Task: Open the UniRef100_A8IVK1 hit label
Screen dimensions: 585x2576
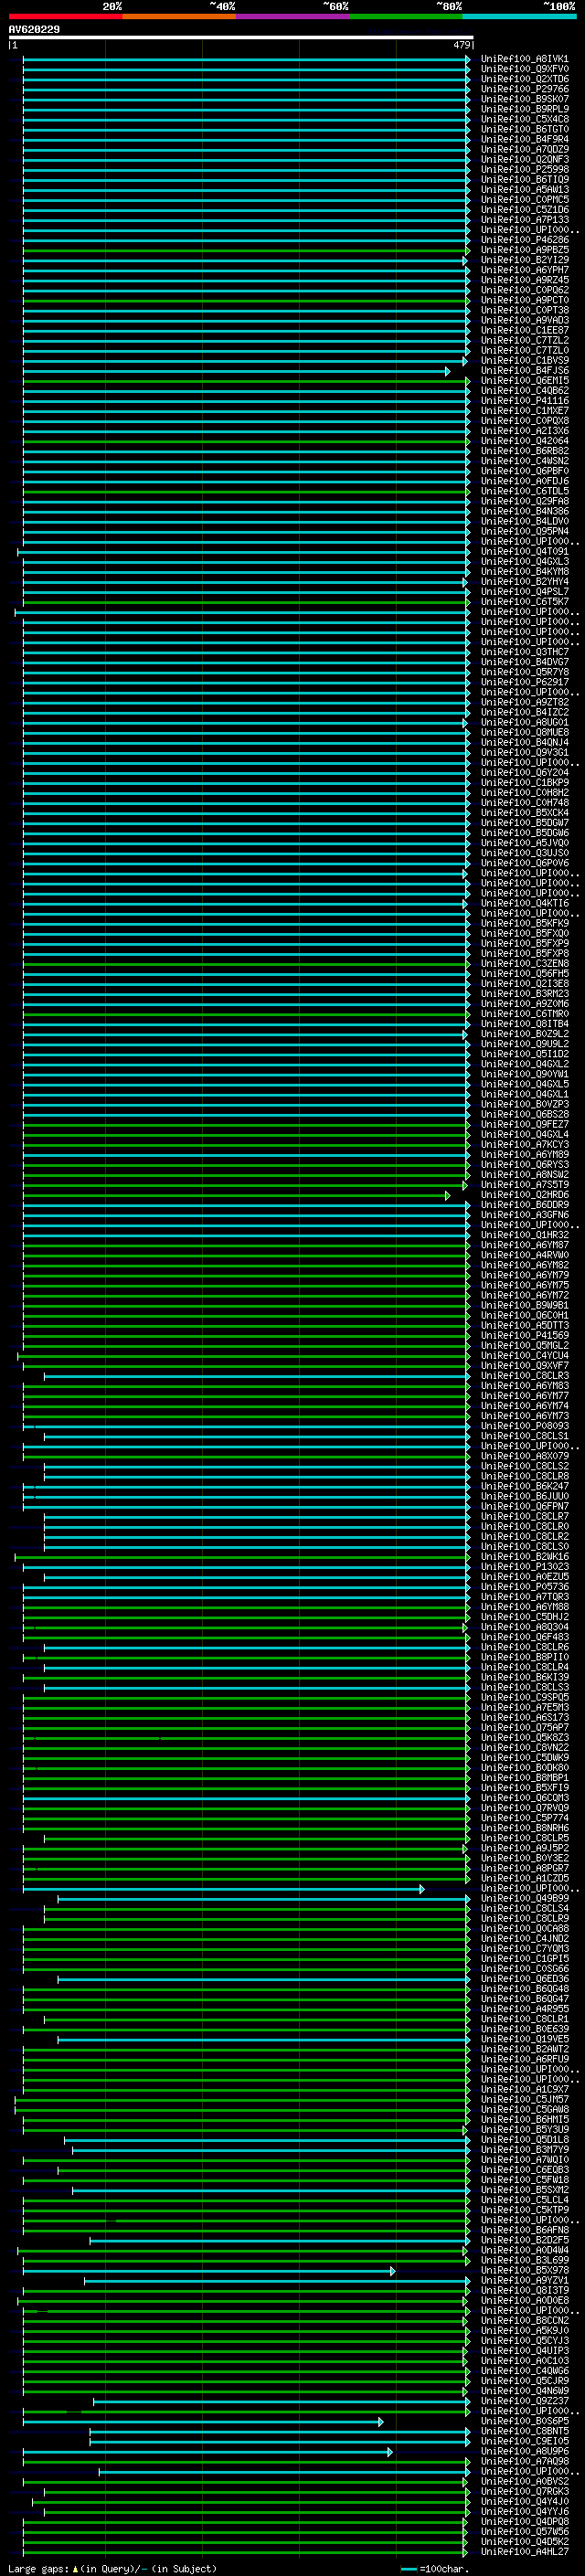Action: click(x=524, y=59)
